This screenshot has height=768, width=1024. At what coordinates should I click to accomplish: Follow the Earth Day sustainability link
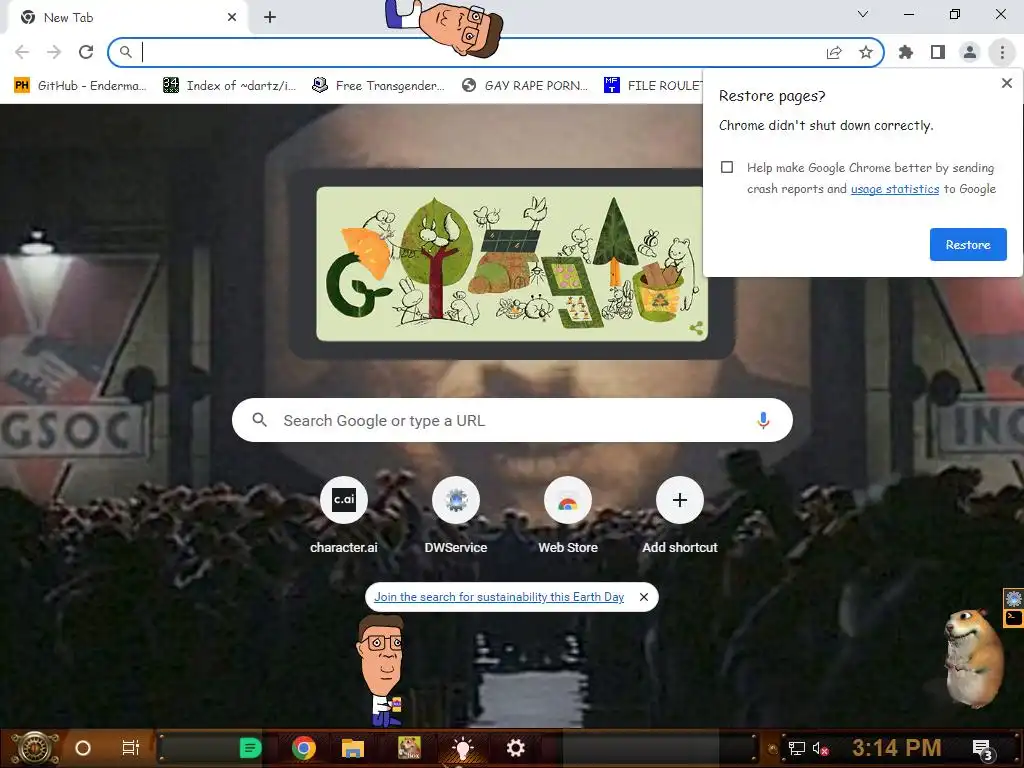click(499, 597)
